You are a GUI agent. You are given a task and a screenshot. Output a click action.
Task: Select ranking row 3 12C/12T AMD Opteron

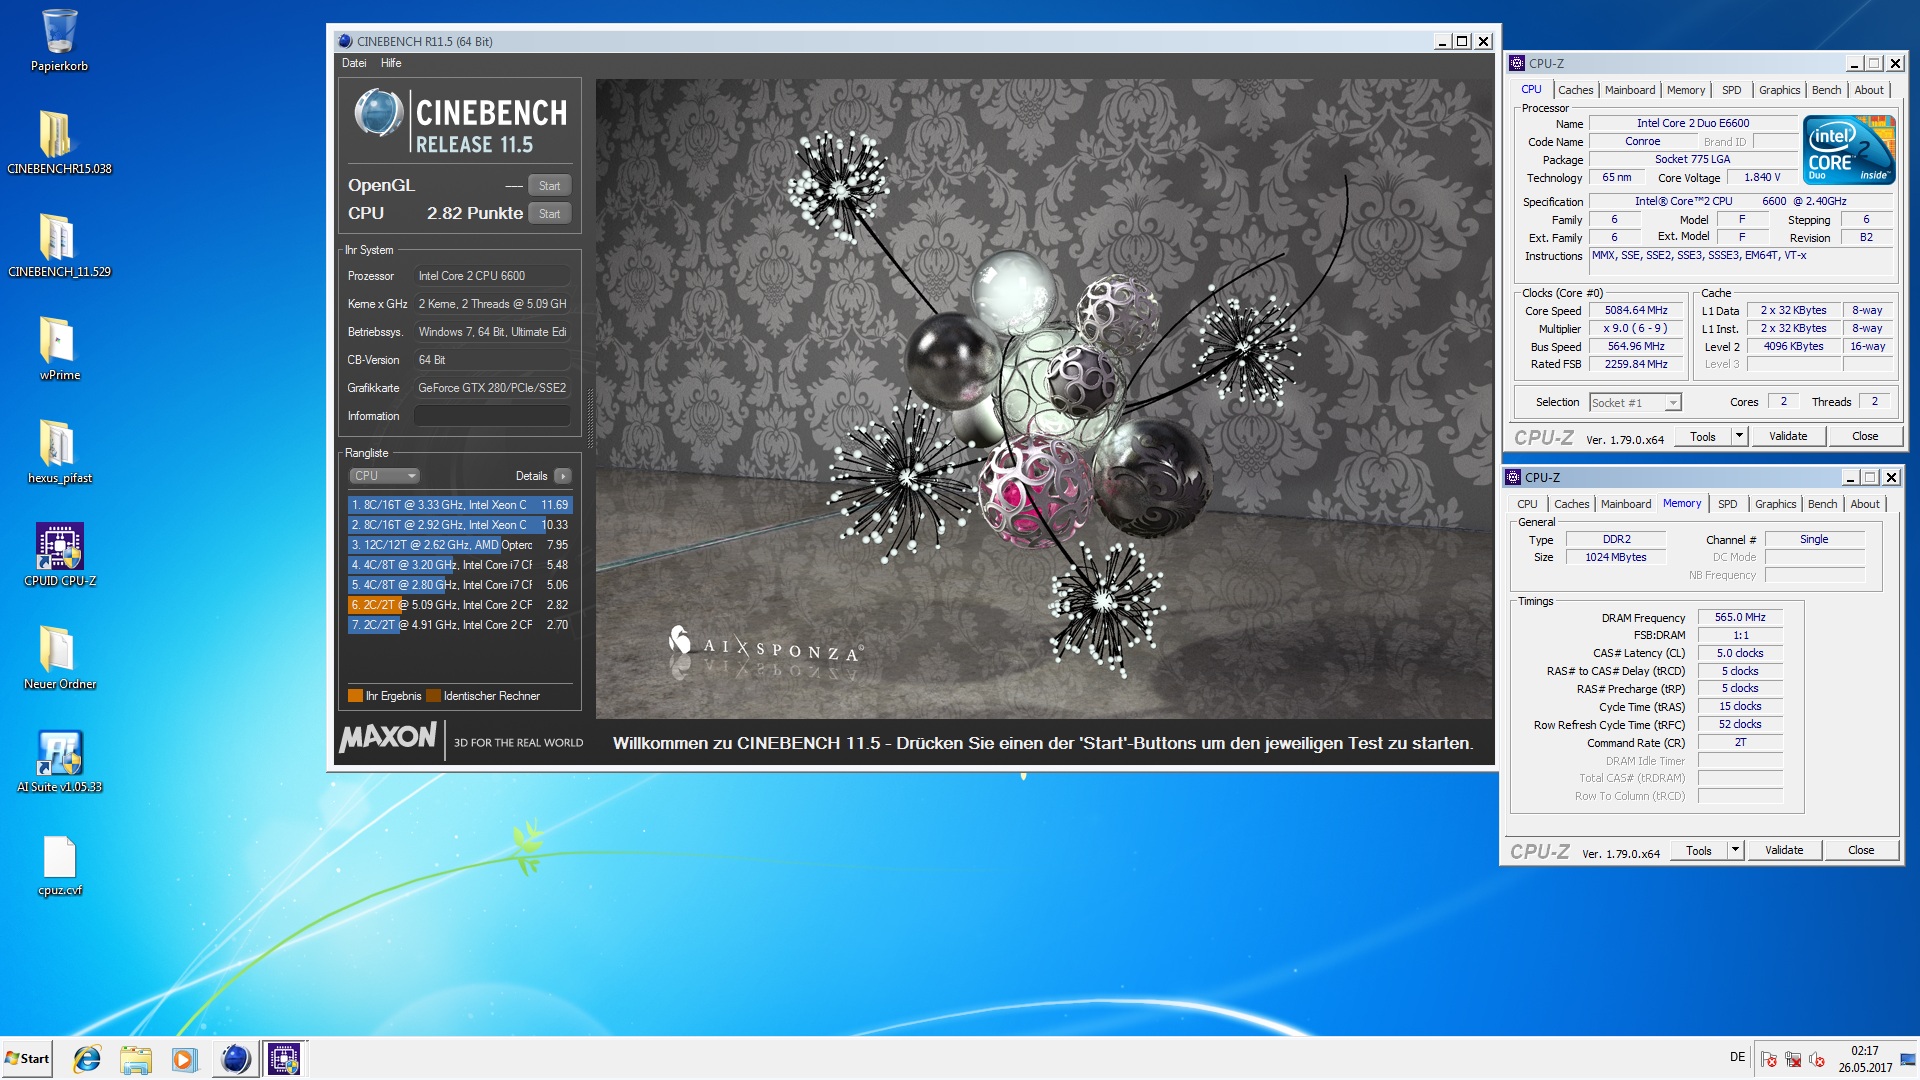pyautogui.click(x=460, y=545)
